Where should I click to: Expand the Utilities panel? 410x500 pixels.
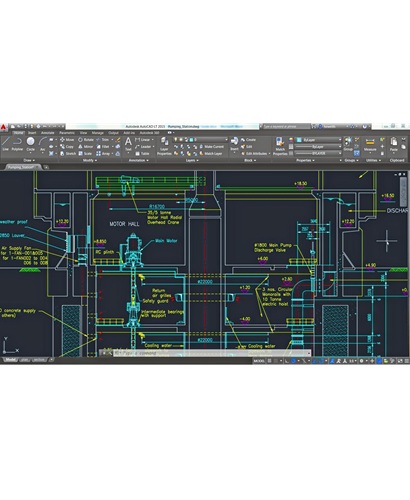pos(373,160)
